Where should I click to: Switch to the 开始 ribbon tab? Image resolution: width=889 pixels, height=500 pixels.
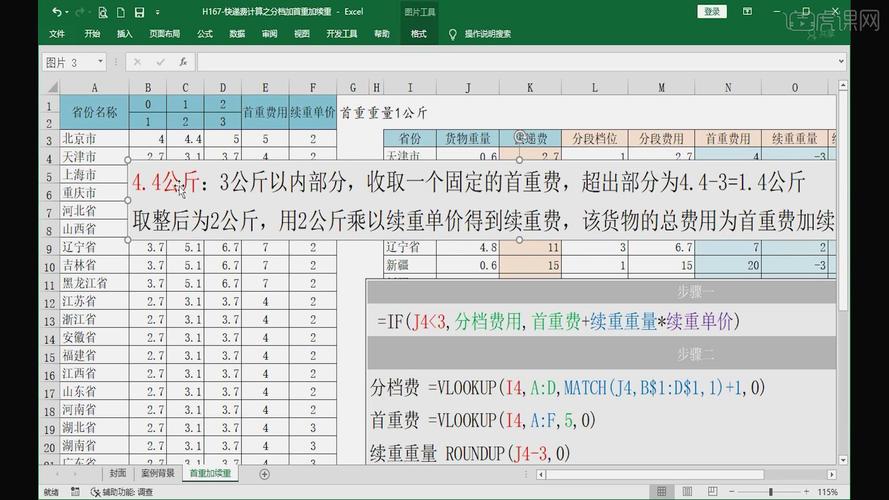(92, 34)
